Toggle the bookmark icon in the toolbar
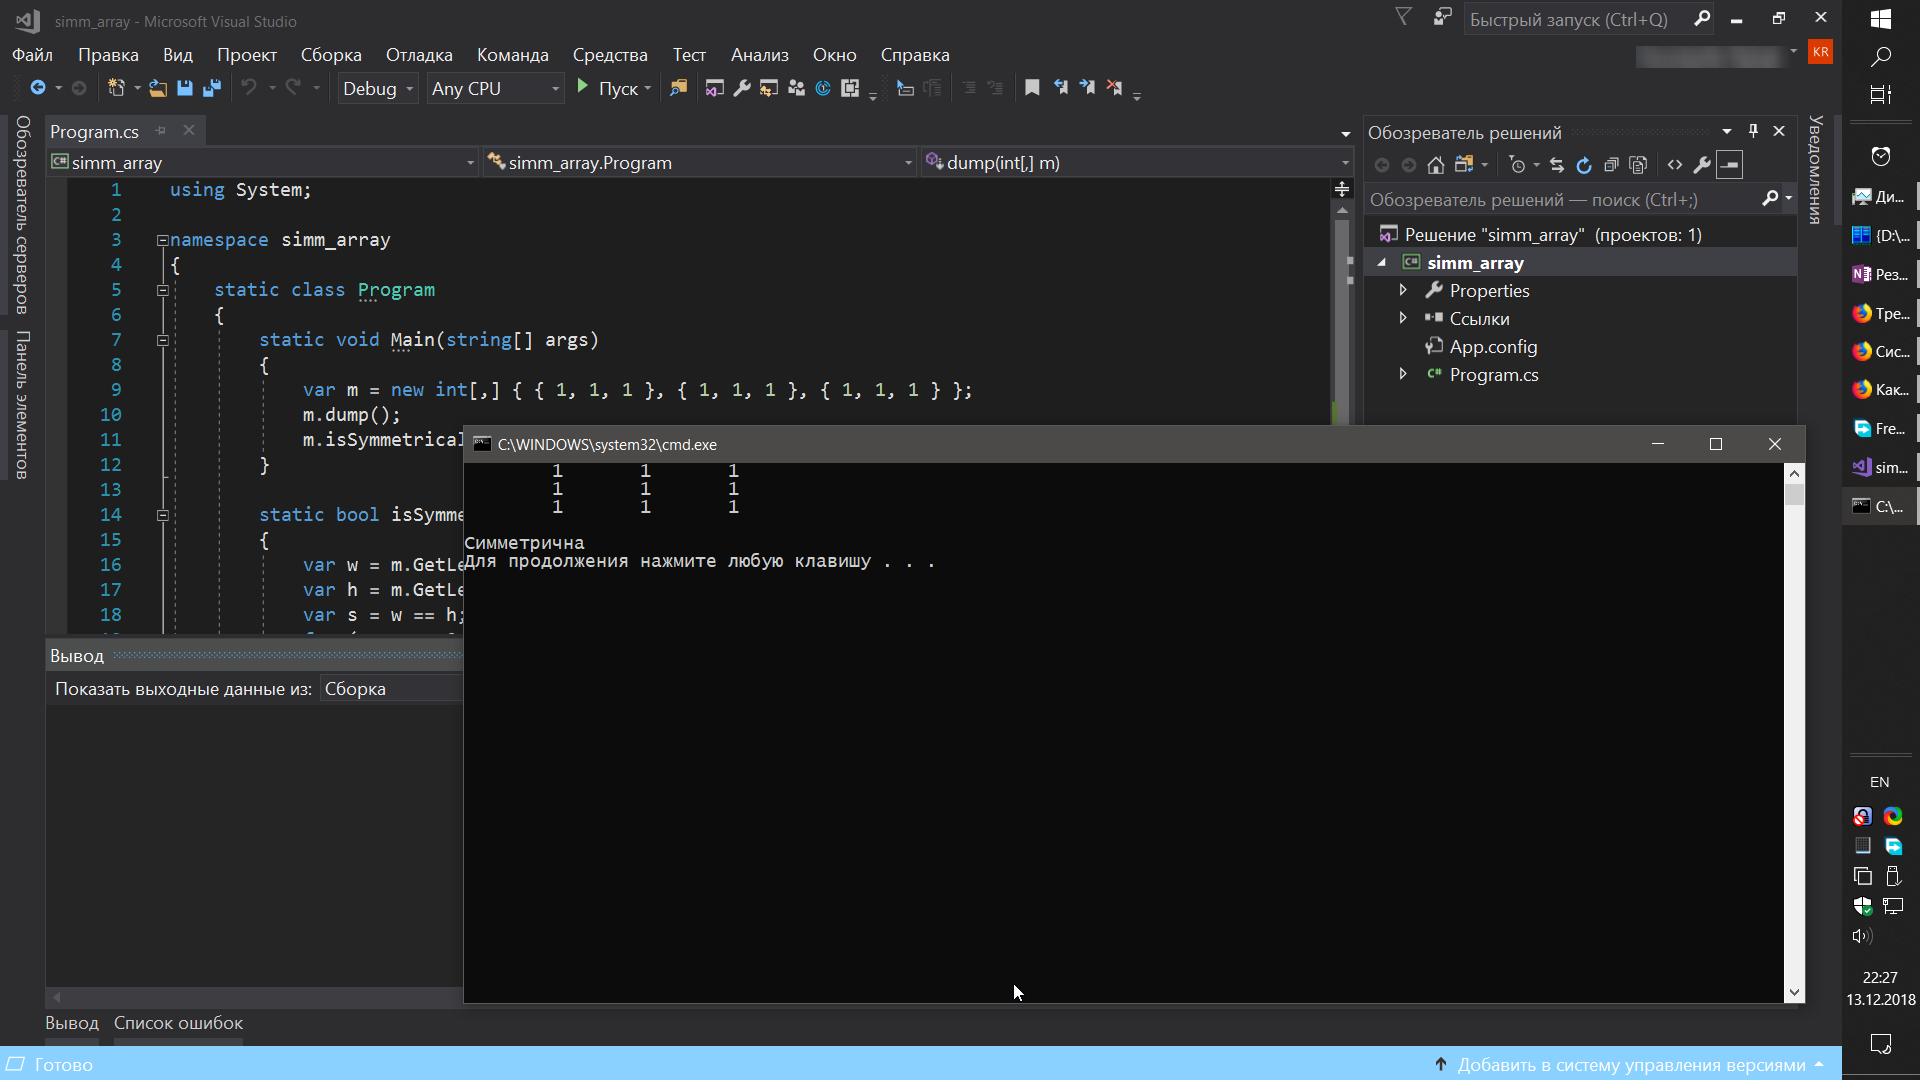The image size is (1920, 1080). pyautogui.click(x=1032, y=88)
